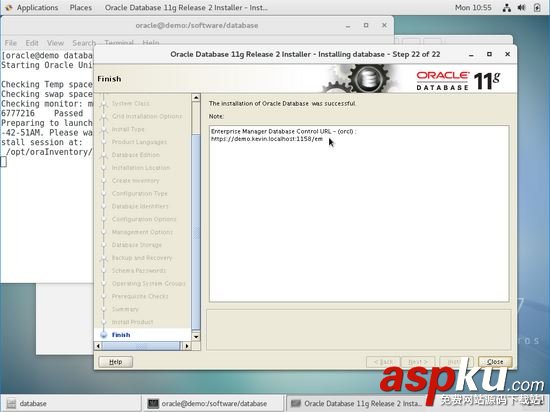Select the Operating System Groups step
The height and width of the screenshot is (412, 550).
(148, 283)
